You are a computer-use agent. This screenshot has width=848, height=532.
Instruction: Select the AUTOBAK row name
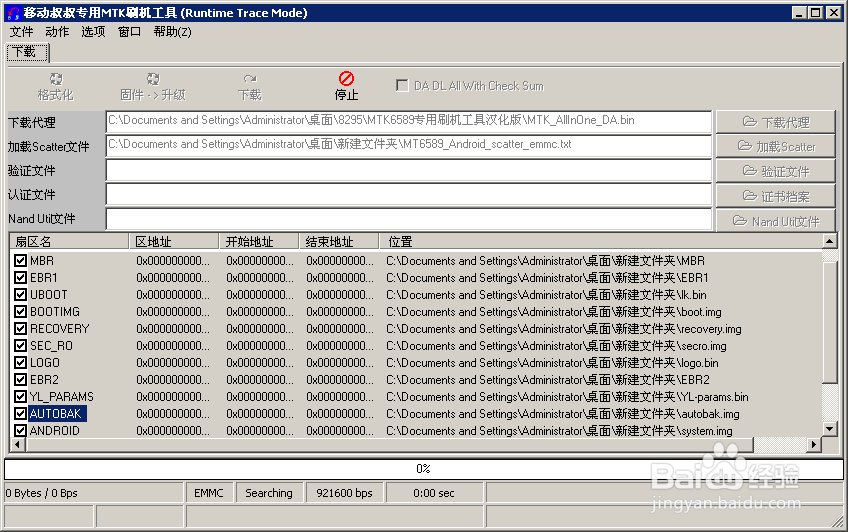pyautogui.click(x=56, y=414)
